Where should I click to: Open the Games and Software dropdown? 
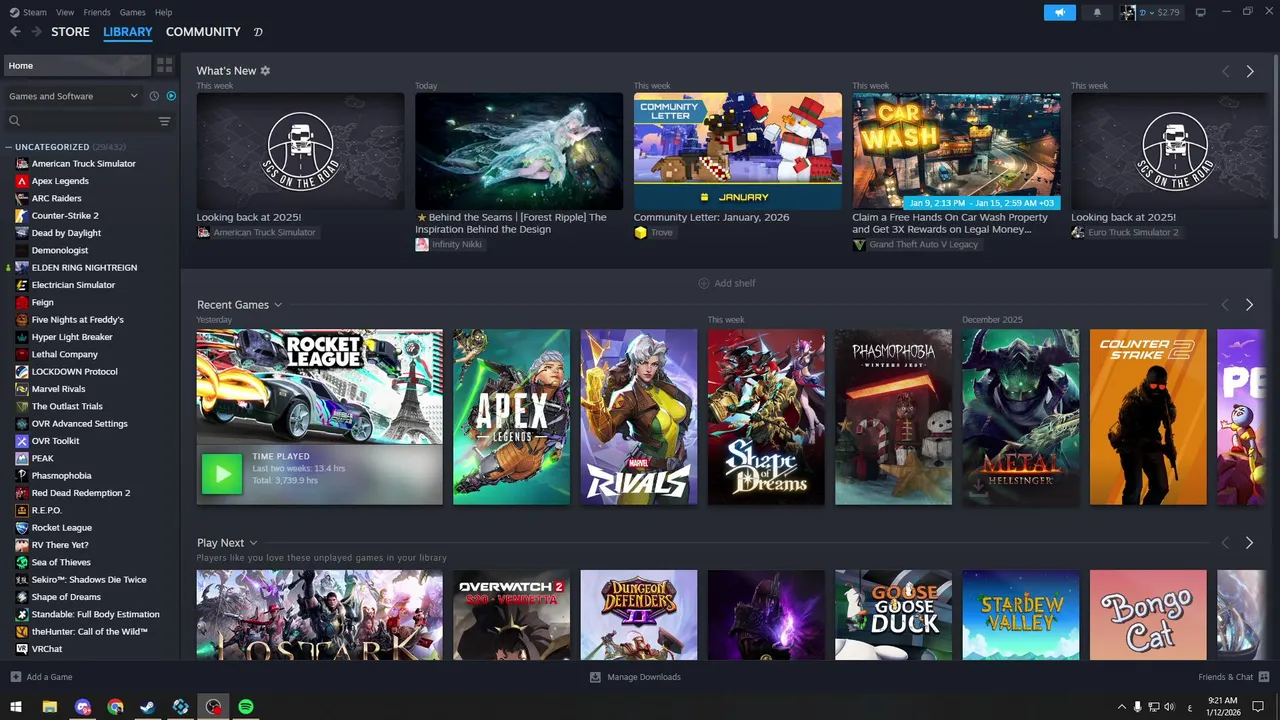[x=74, y=96]
